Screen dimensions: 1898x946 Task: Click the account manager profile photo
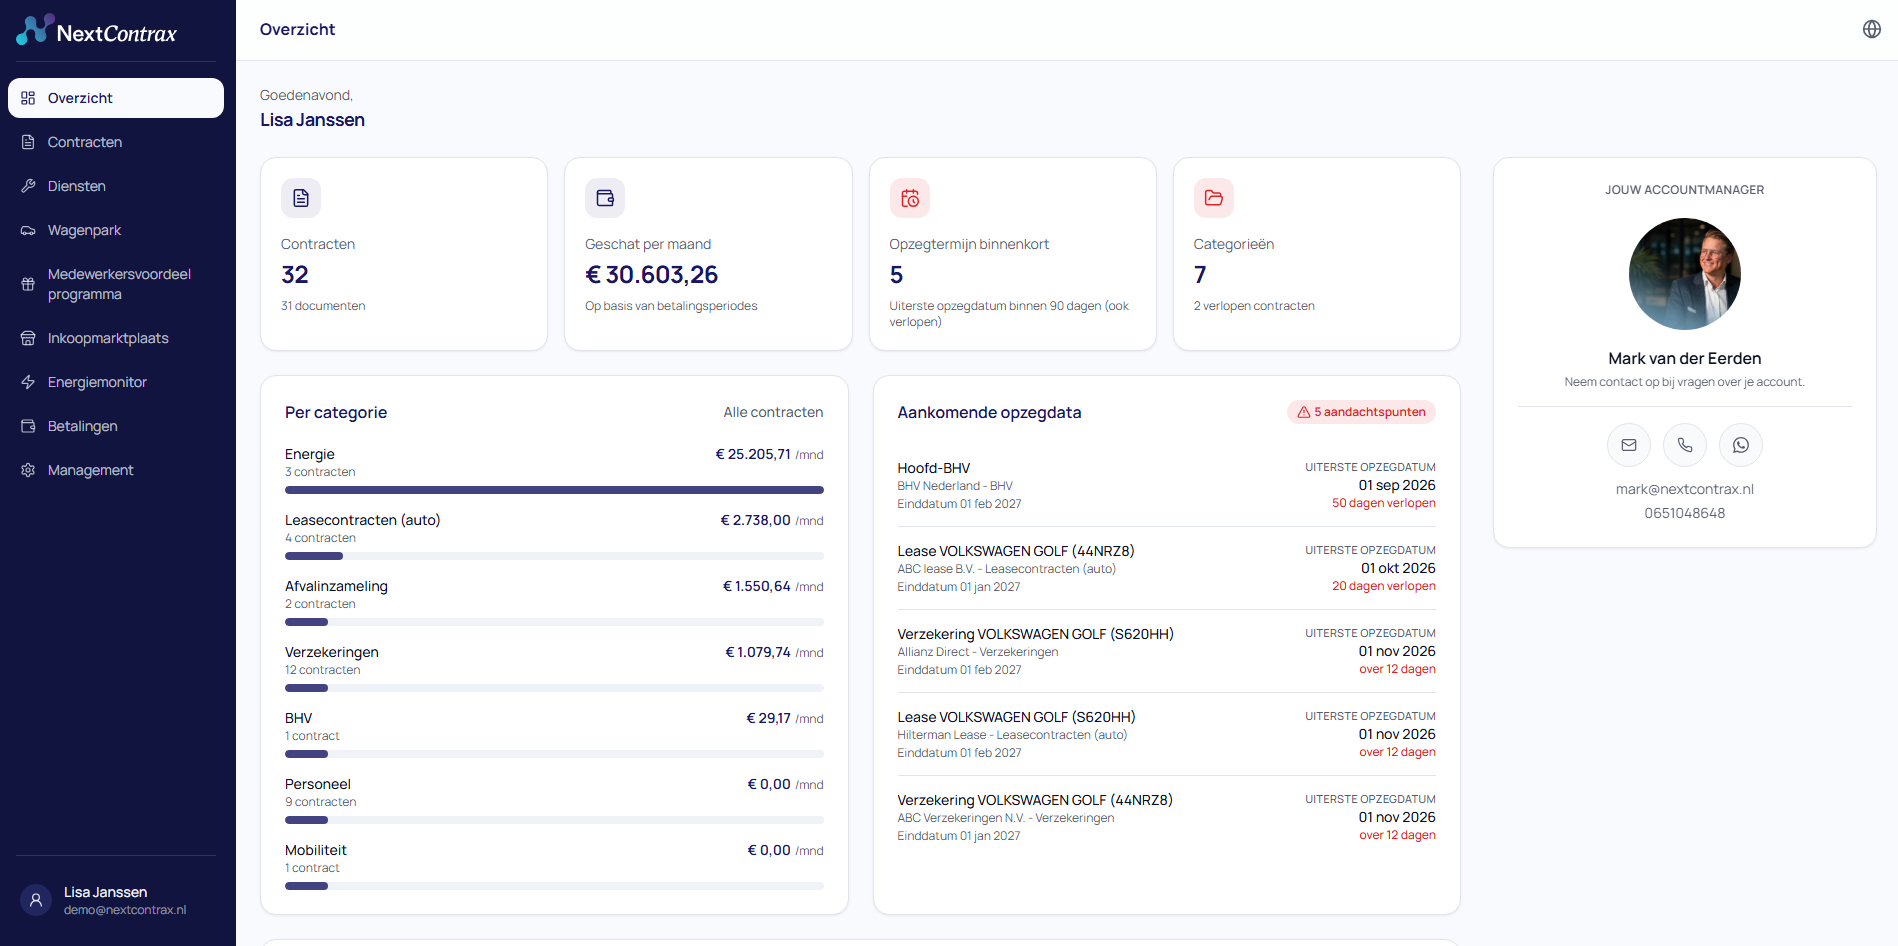(x=1684, y=274)
